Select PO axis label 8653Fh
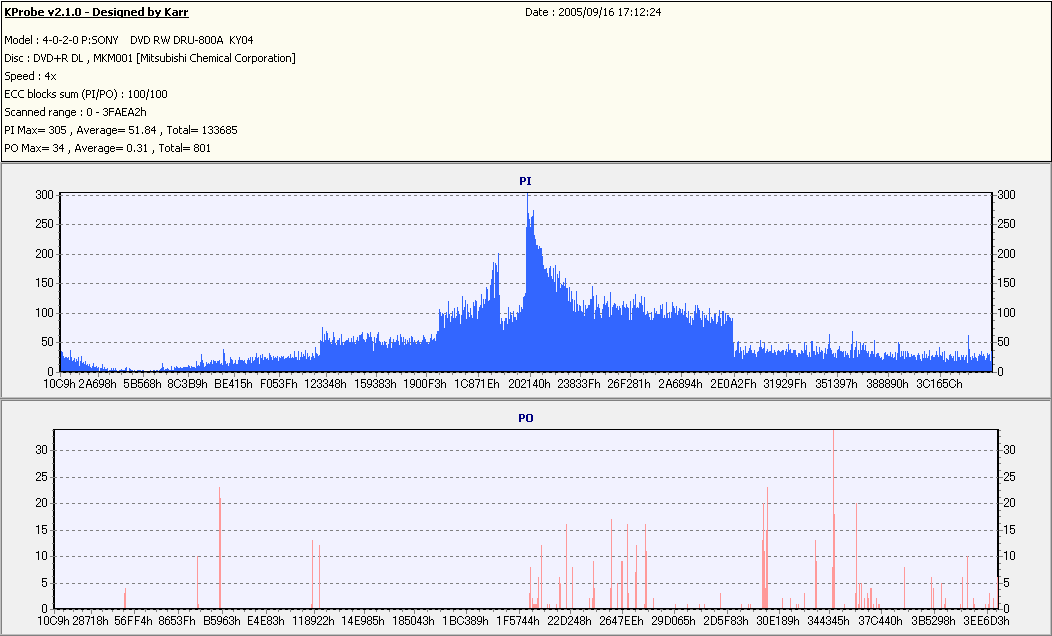Screen dimensions: 1052x636 tap(176, 621)
